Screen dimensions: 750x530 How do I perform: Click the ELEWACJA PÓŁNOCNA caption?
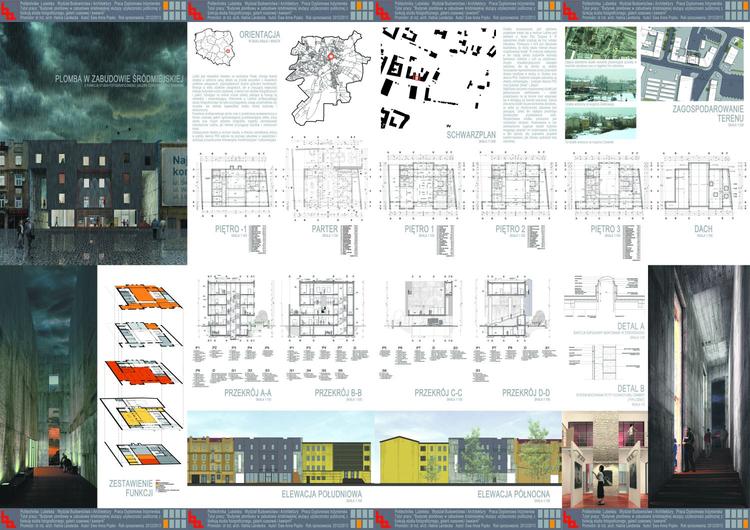point(514,494)
